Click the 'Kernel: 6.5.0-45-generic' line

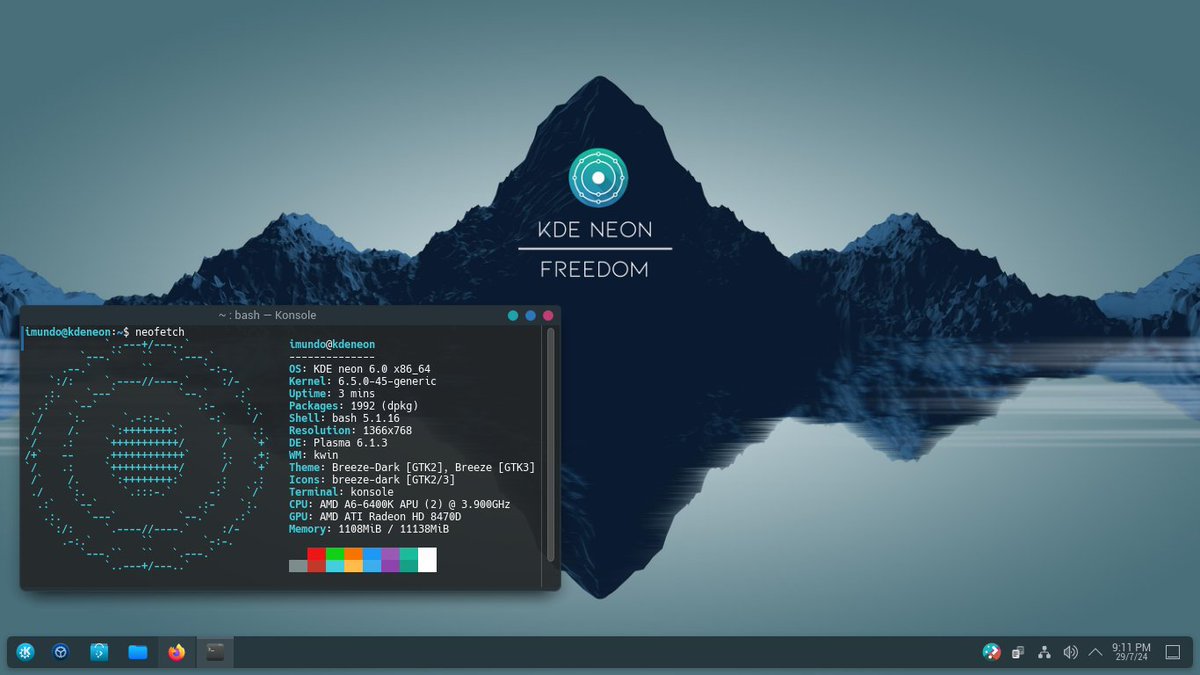tap(363, 381)
